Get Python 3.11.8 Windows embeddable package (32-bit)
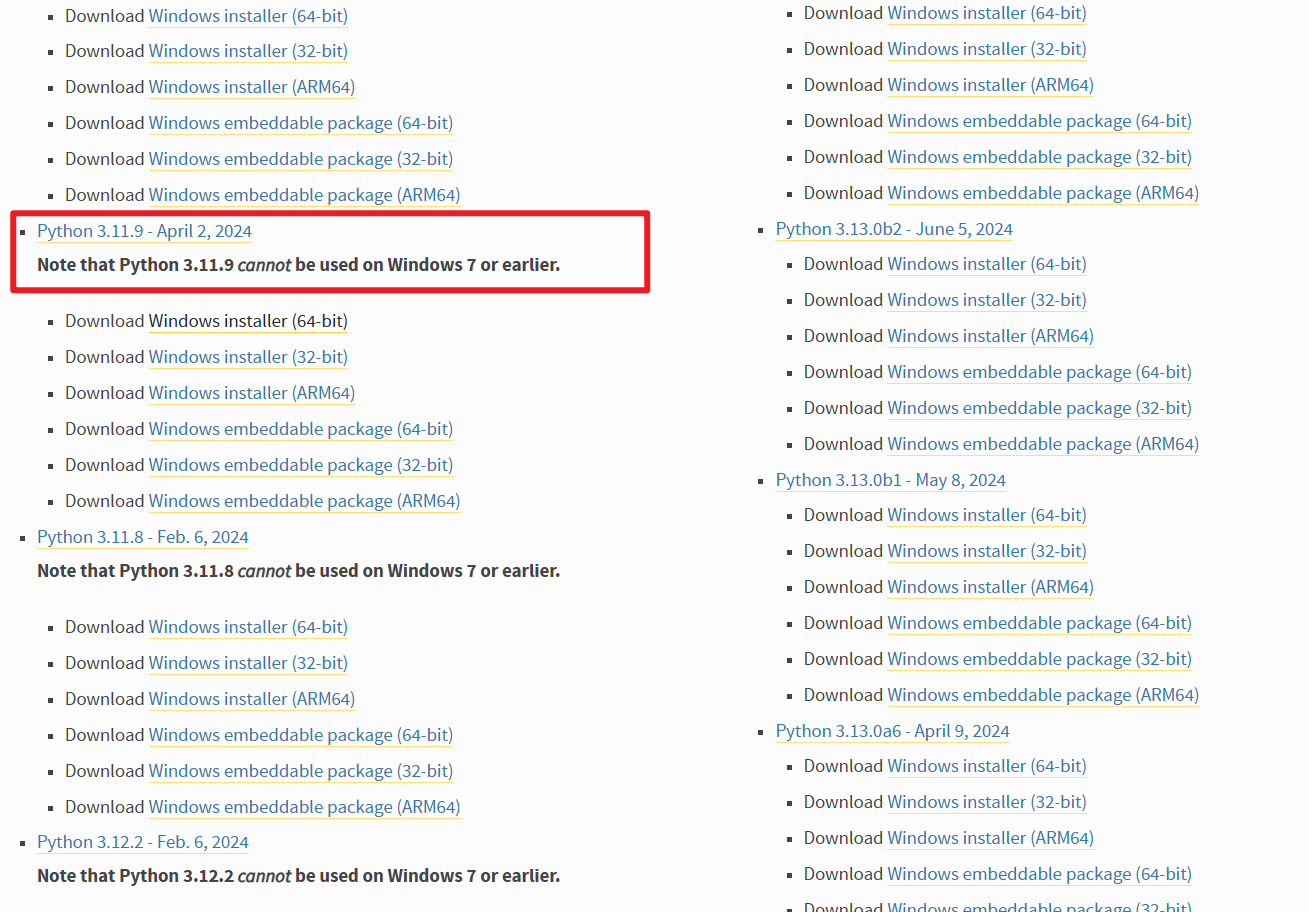 pyautogui.click(x=301, y=771)
